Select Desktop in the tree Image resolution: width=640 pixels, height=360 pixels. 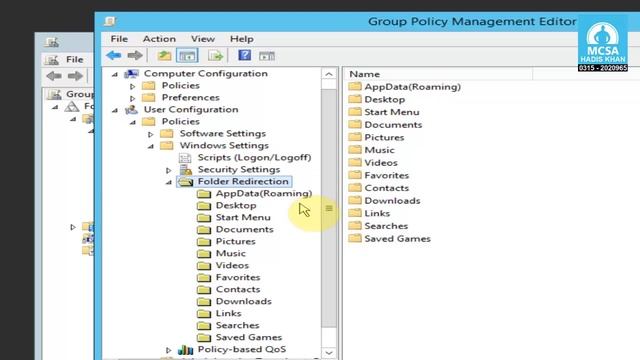(x=236, y=205)
